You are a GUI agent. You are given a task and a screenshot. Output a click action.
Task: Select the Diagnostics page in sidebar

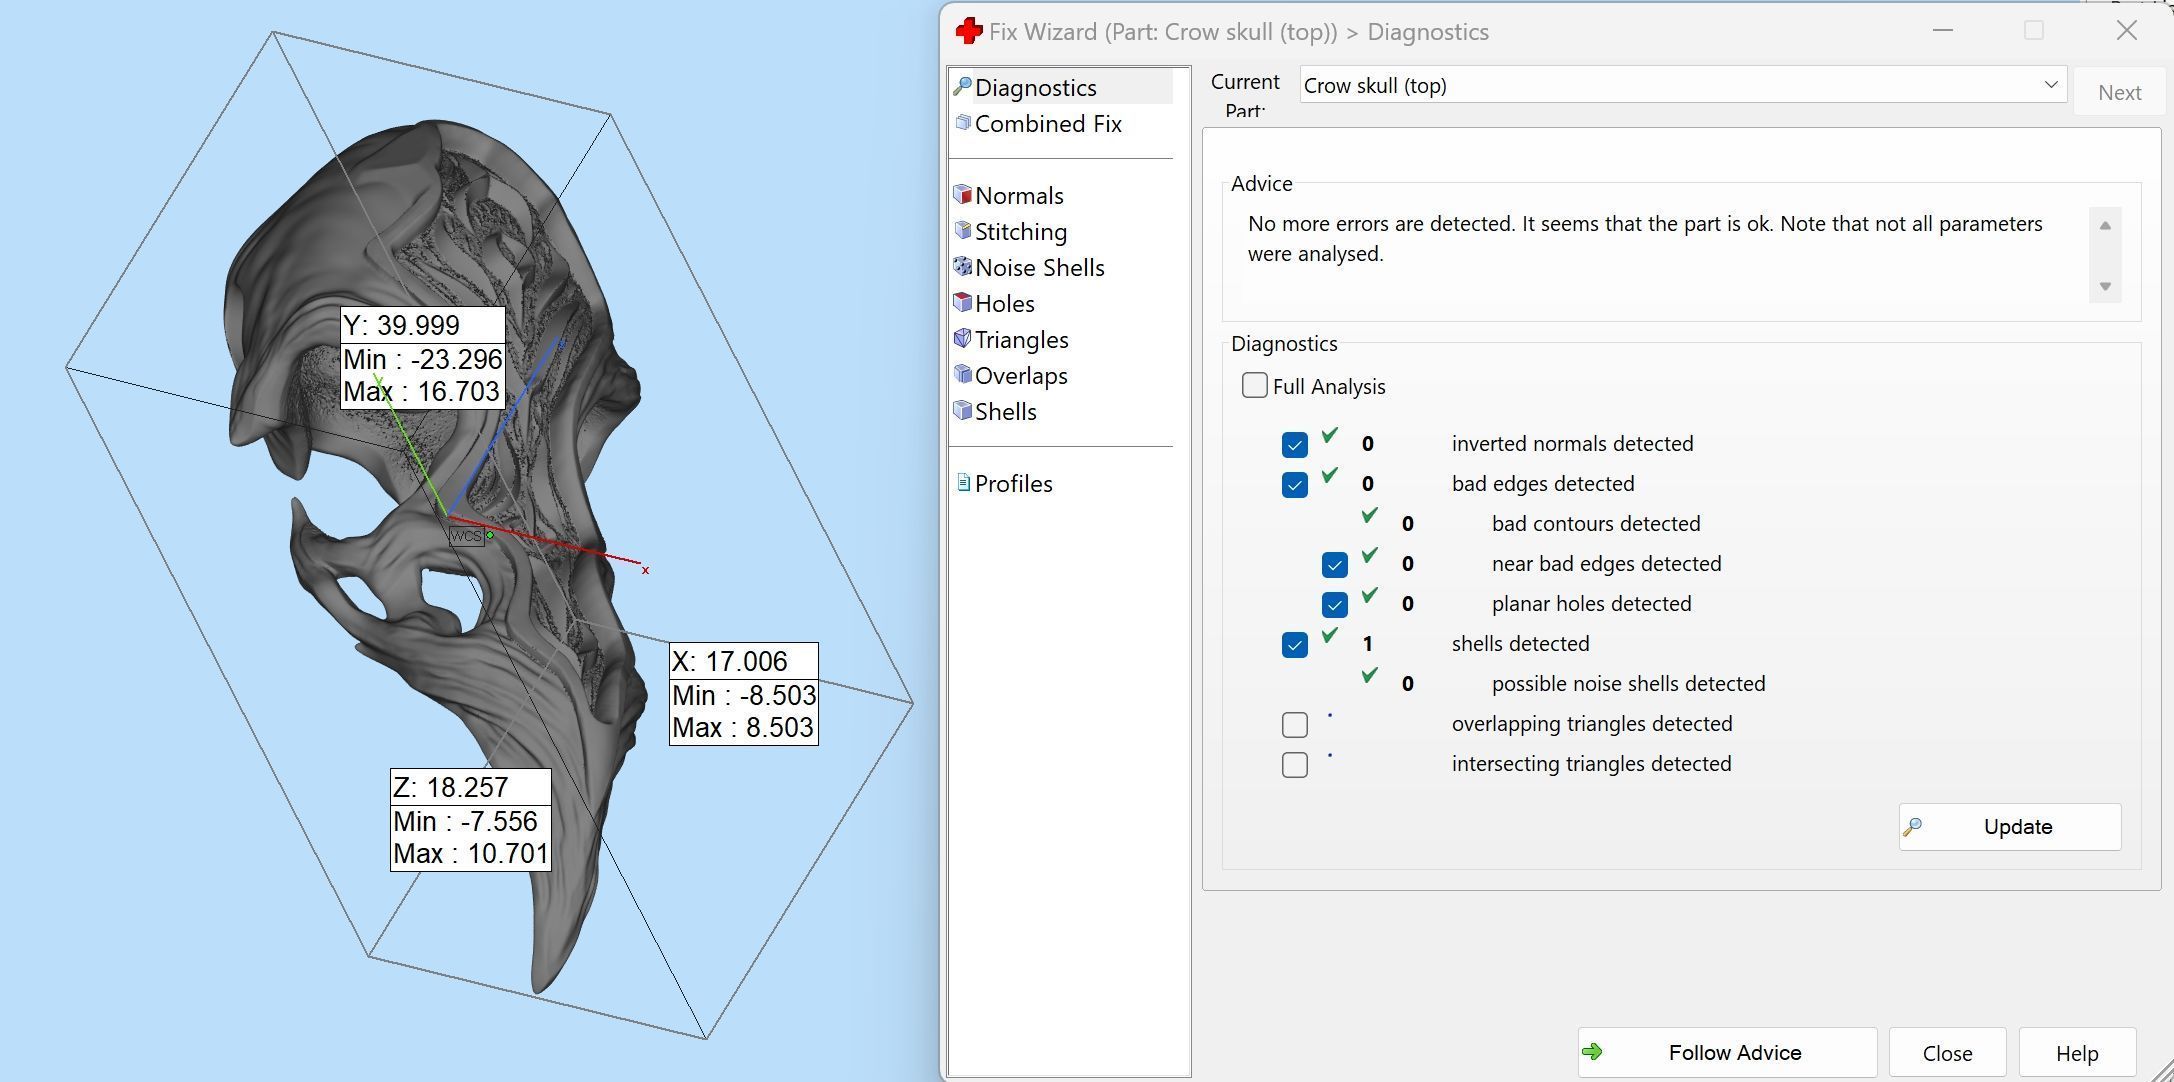pos(1035,88)
